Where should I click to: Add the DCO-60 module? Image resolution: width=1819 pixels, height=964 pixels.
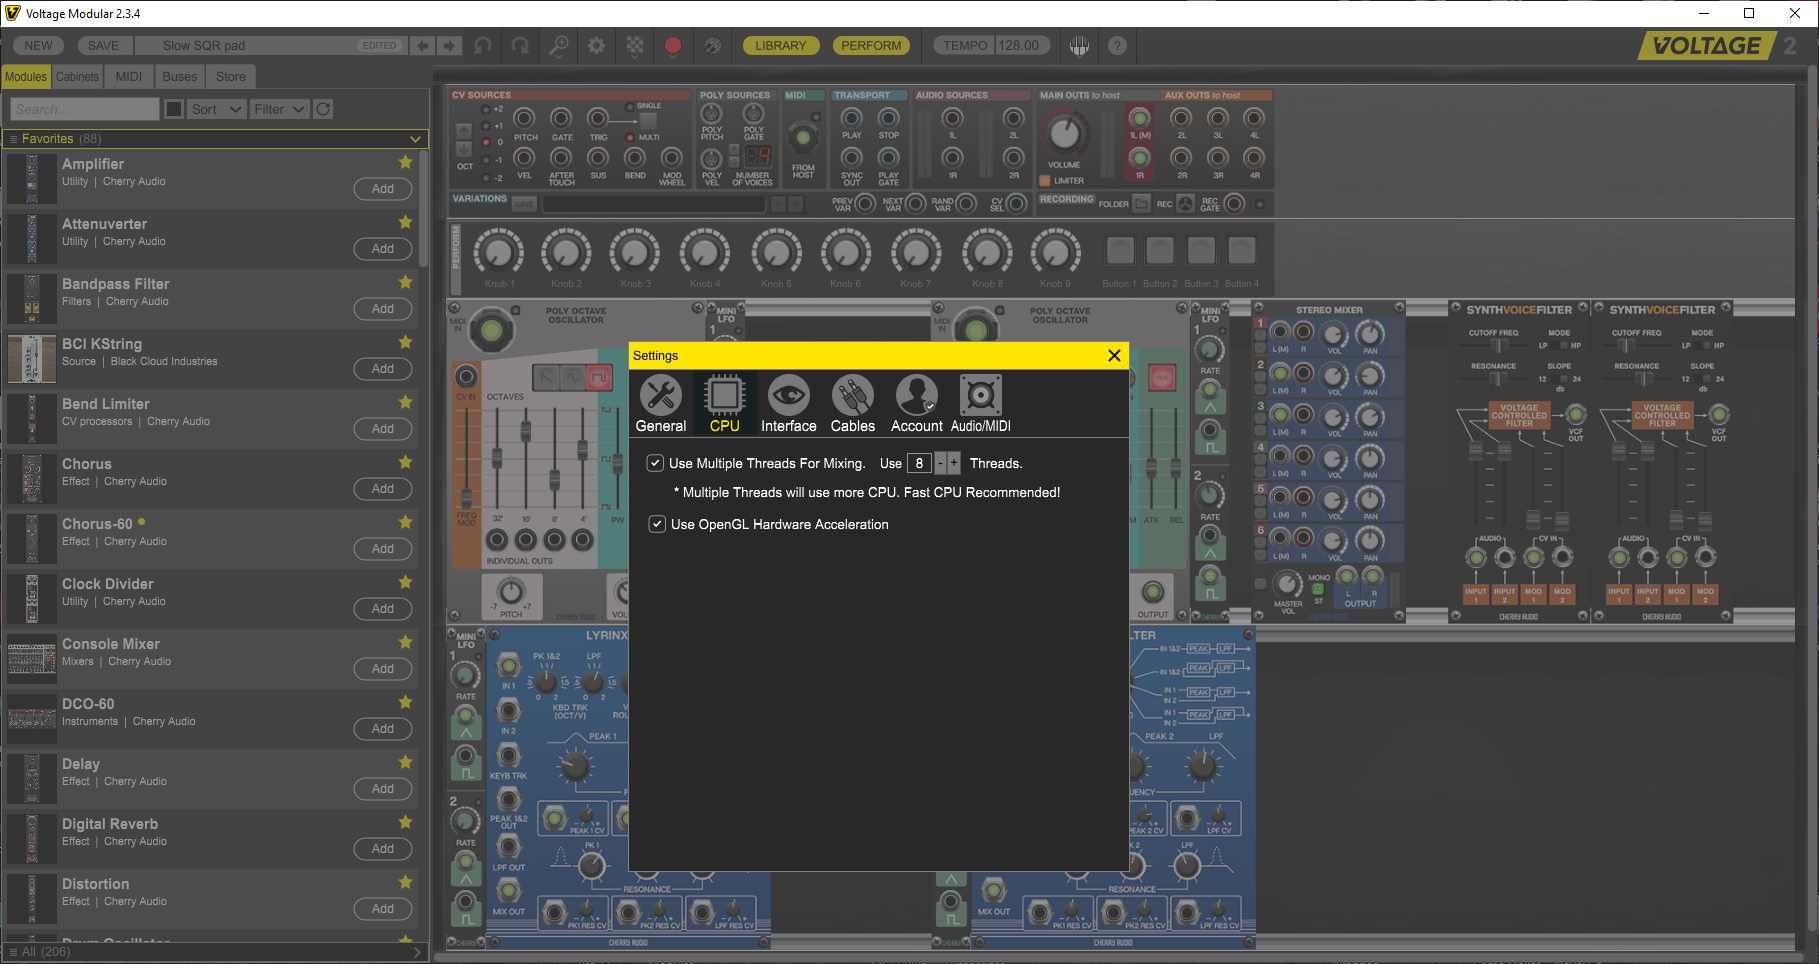coord(383,729)
